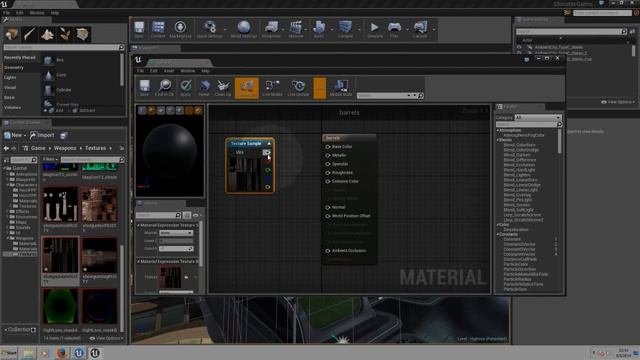Click the Simulate play arrow icon
Image resolution: width=640 pixels, height=360 pixels.
(x=375, y=29)
